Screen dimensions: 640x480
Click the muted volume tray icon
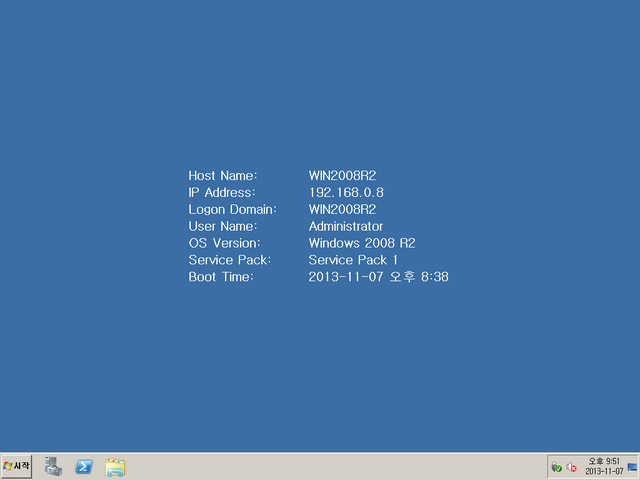coord(571,467)
